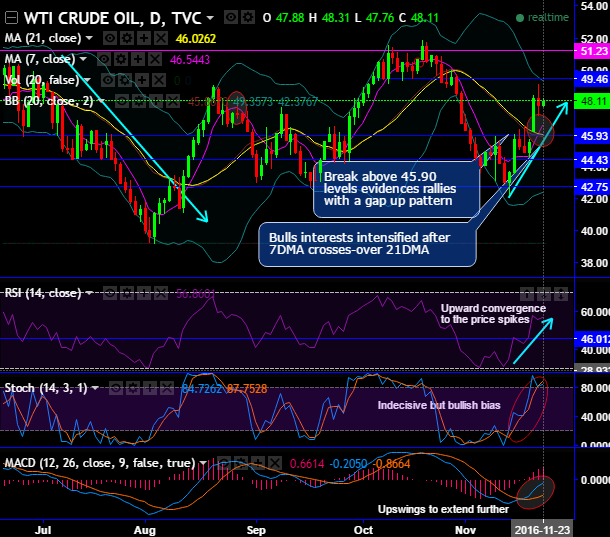
Task: Click the MA (7, close) legend label
Action: (x=40, y=59)
